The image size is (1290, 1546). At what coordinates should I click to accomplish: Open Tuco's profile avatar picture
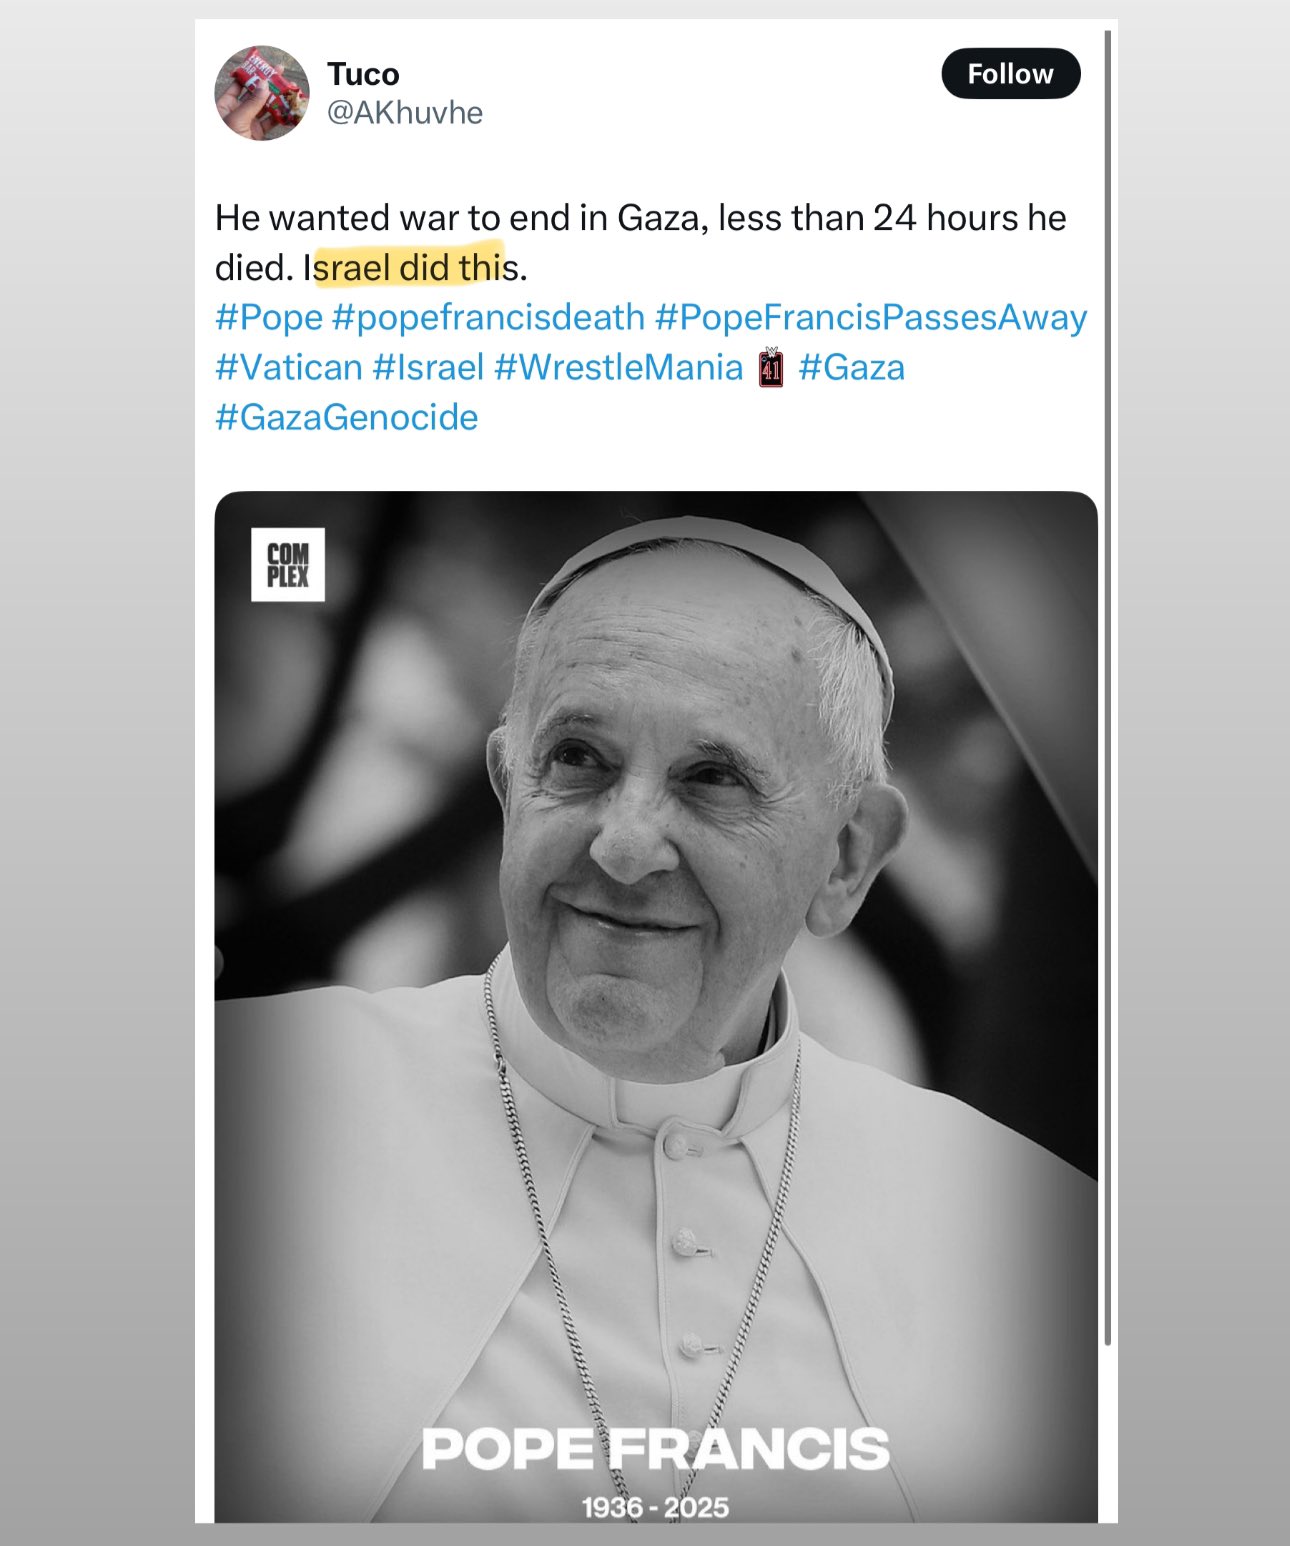pos(262,93)
